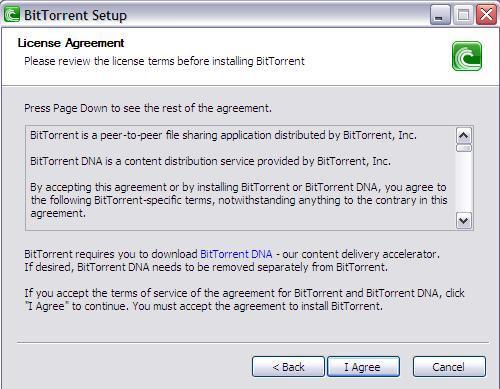
Task: Click the license text scroll-up arrow
Action: click(x=464, y=136)
